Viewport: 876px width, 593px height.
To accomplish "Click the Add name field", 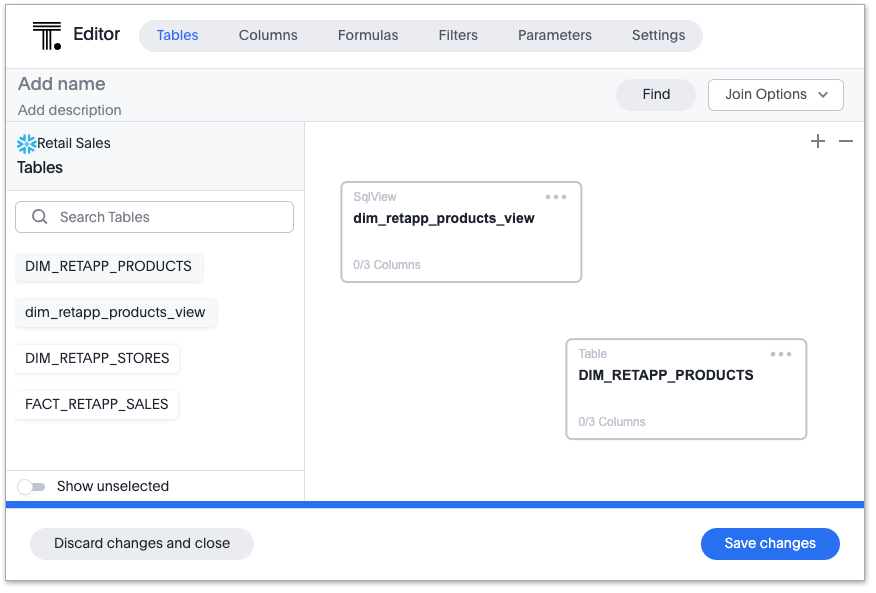I will click(62, 85).
